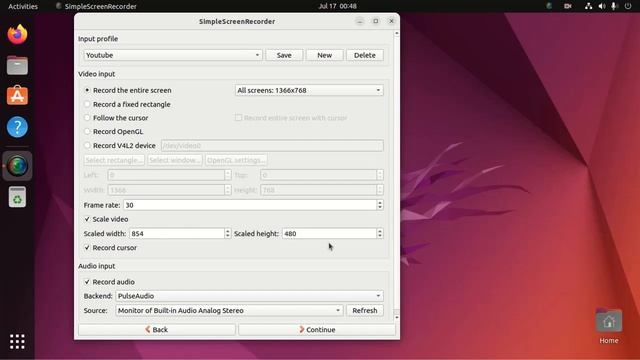Go Back to the previous page
The width and height of the screenshot is (640, 360).
[x=157, y=329]
